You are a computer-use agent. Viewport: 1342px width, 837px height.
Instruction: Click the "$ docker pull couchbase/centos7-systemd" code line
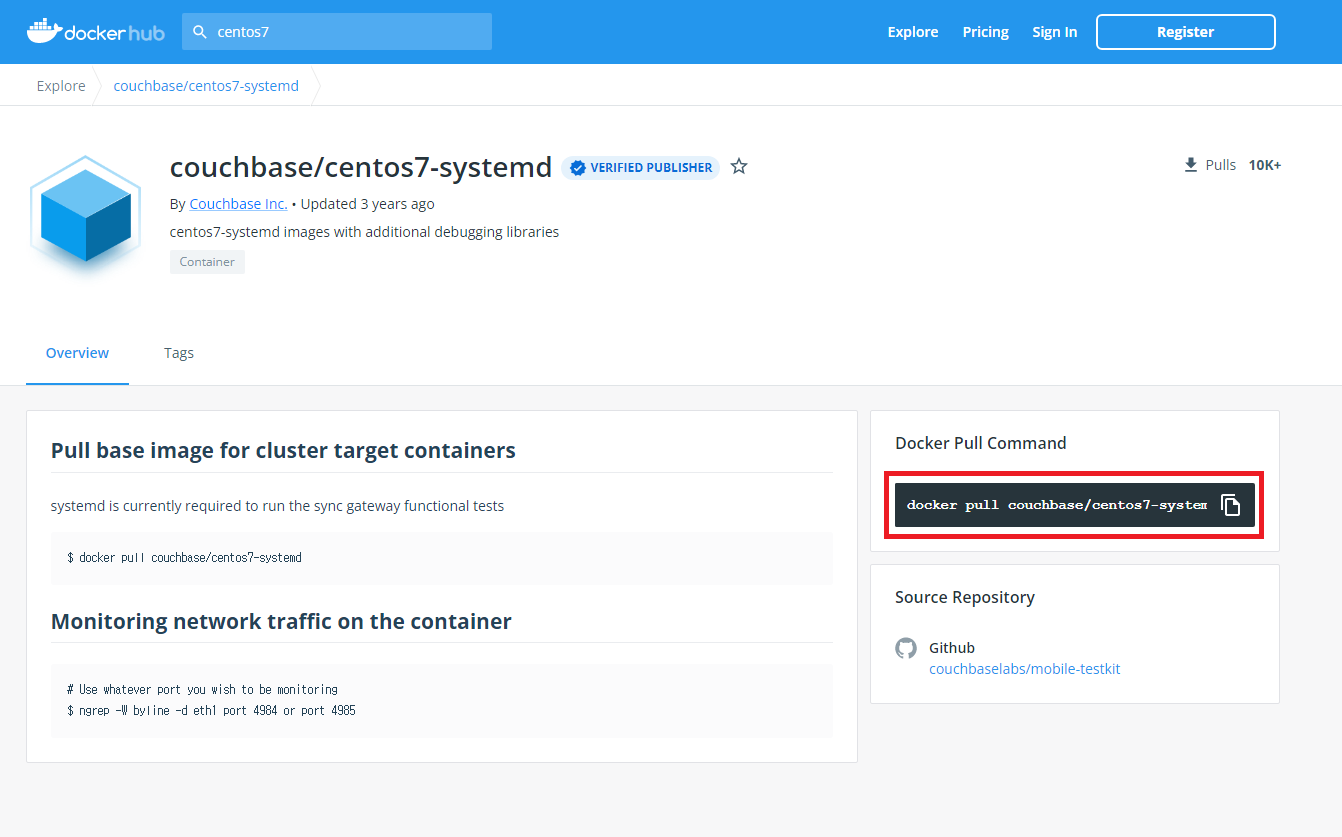[x=184, y=557]
